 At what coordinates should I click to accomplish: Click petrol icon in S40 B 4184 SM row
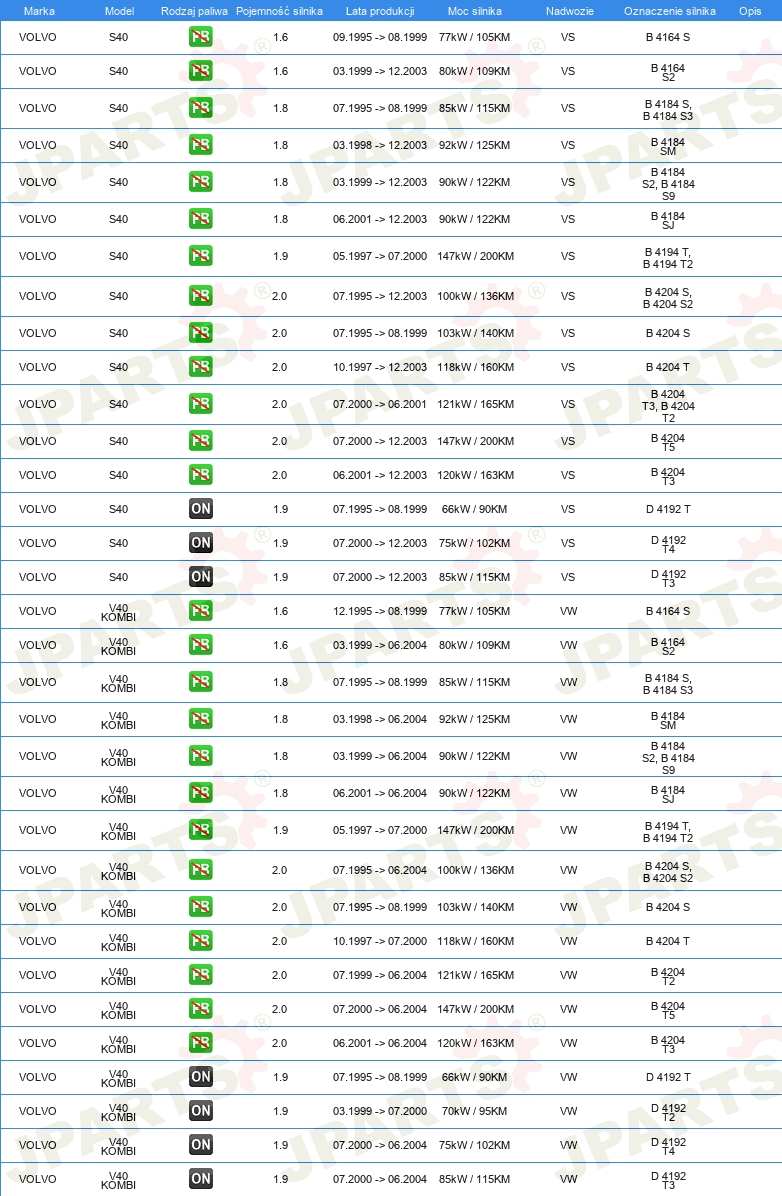tap(201, 145)
